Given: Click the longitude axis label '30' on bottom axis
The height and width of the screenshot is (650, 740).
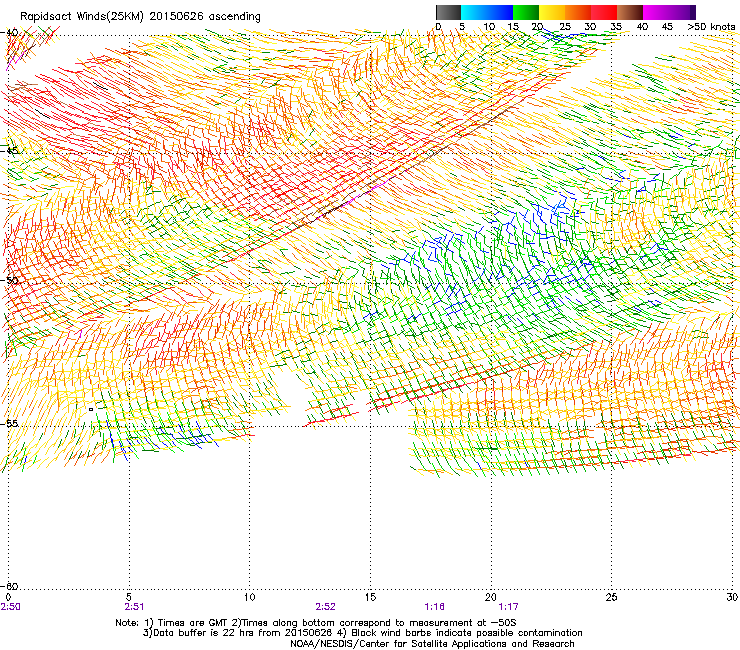Looking at the screenshot, I should 732,597.
